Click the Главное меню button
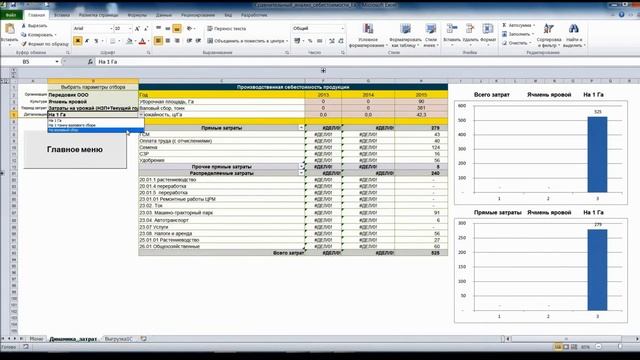Viewport: 640px width, 360px height. tap(75, 149)
